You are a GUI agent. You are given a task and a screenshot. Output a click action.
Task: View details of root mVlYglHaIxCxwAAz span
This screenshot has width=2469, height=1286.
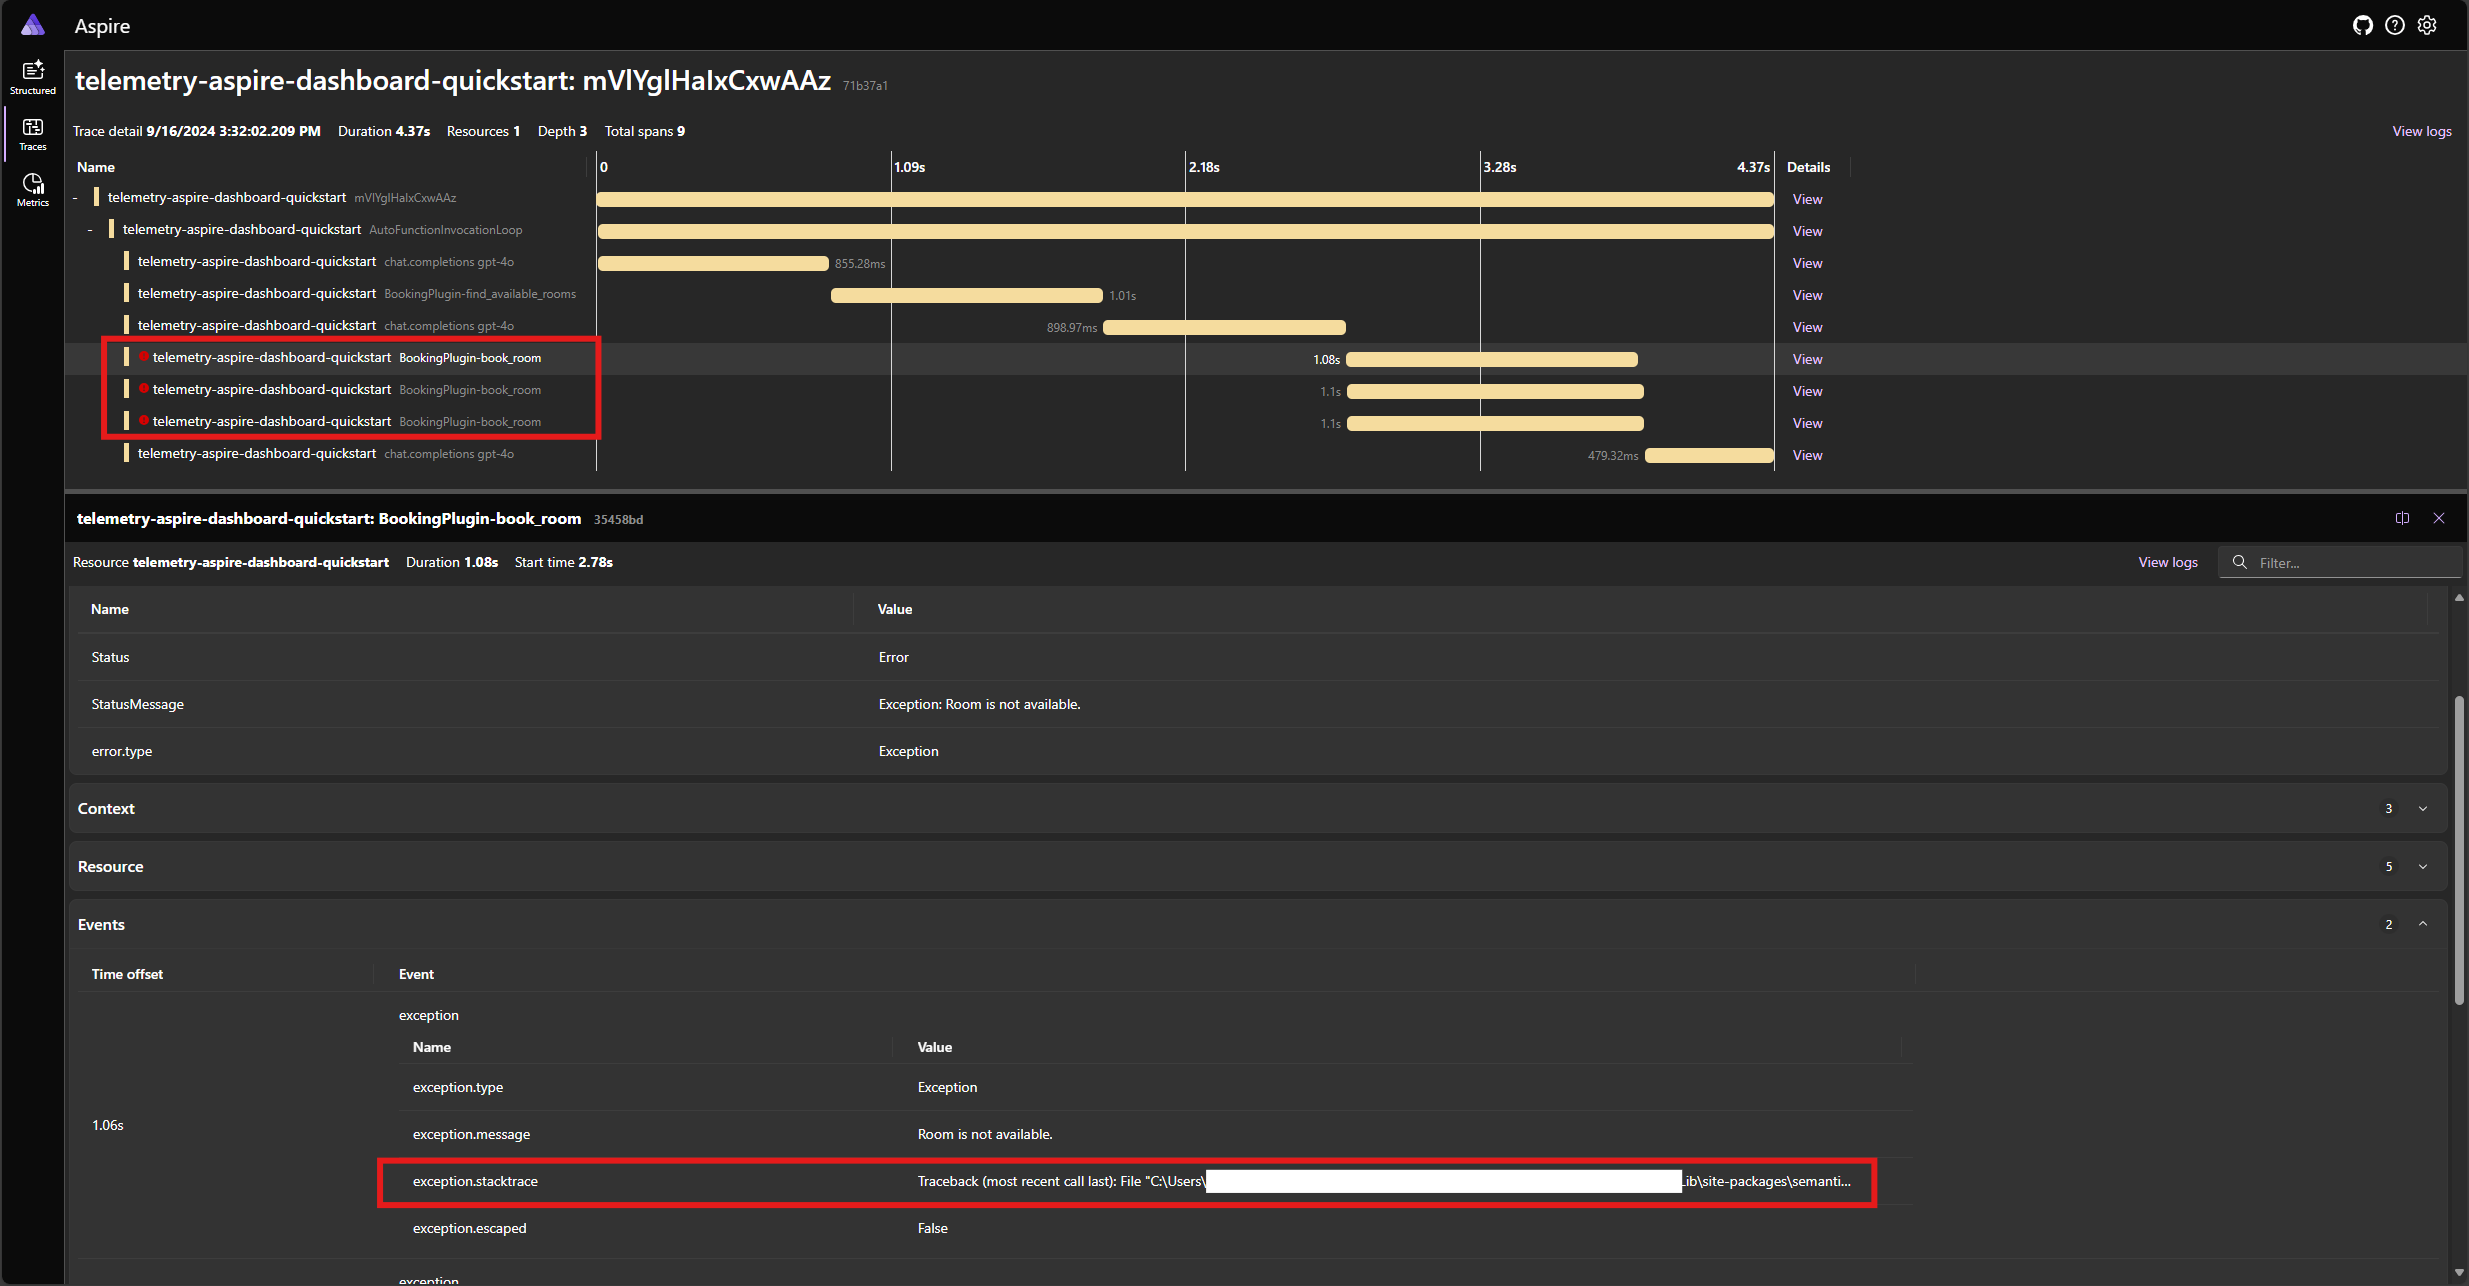(1807, 199)
